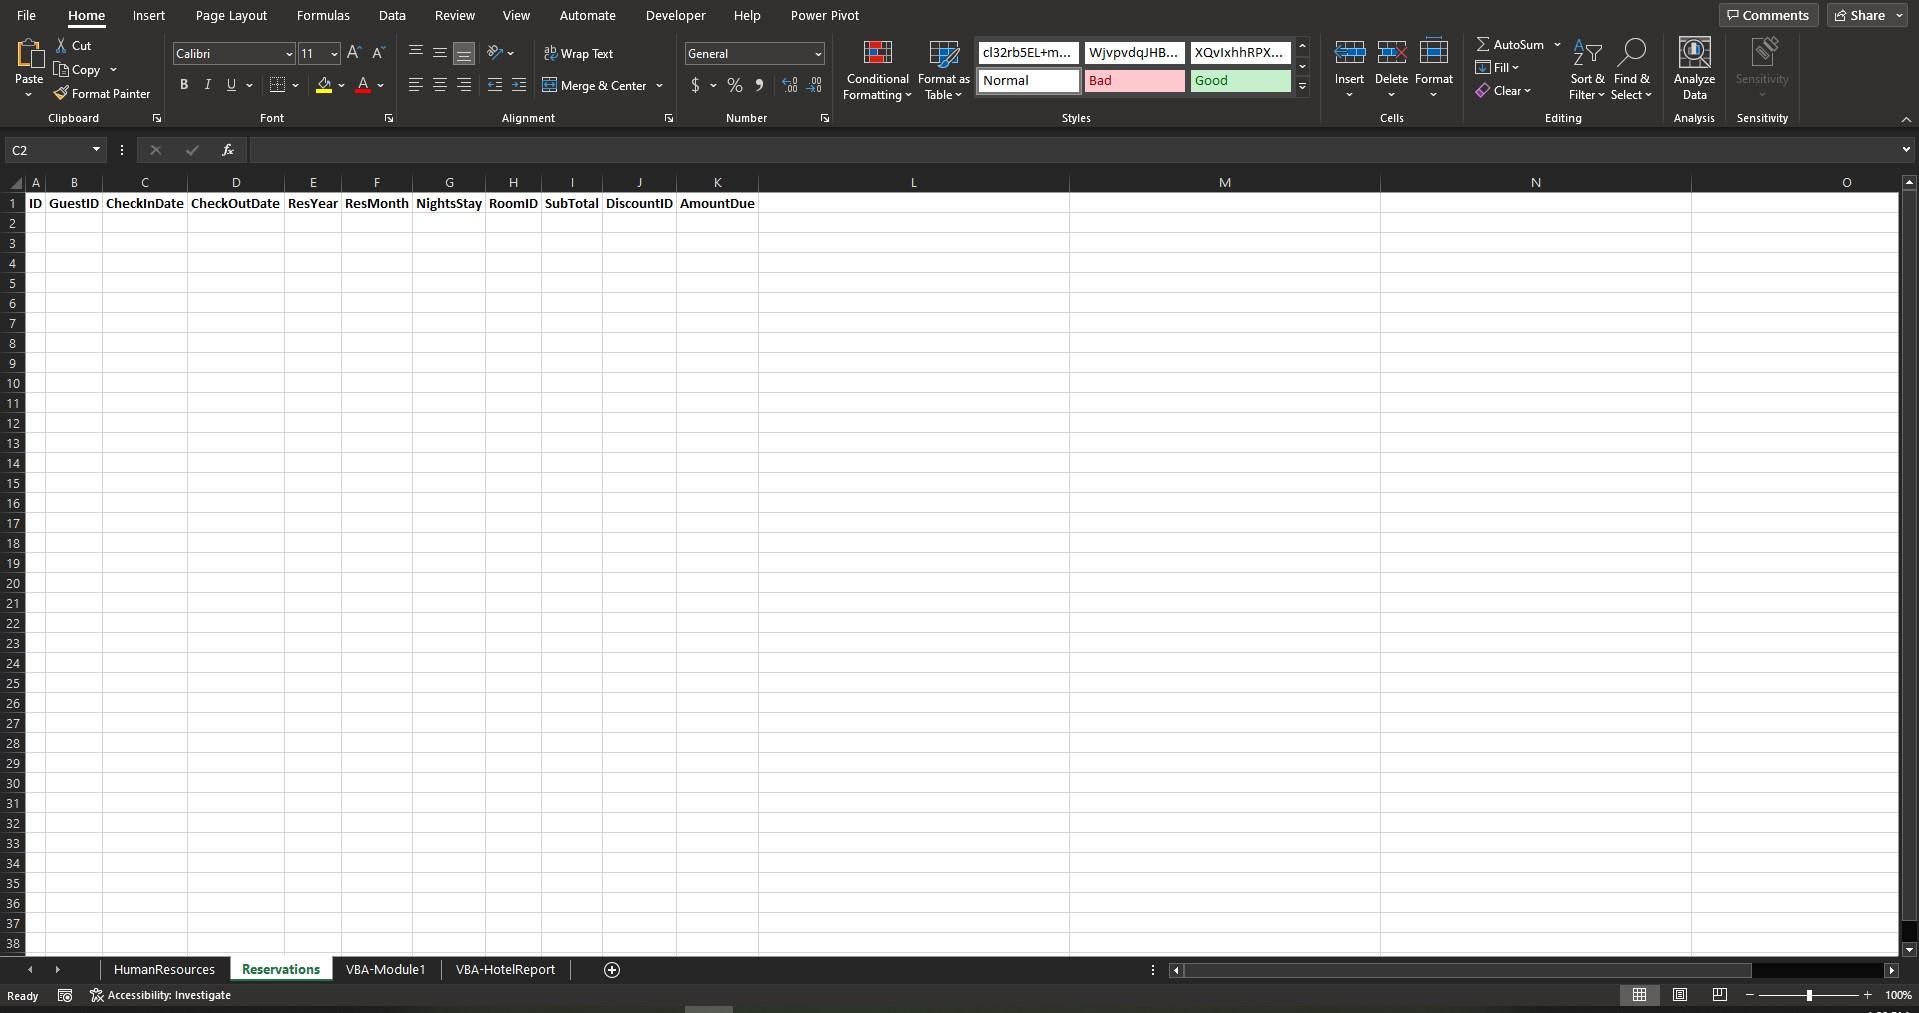Select the Bold formatting icon

pos(184,85)
